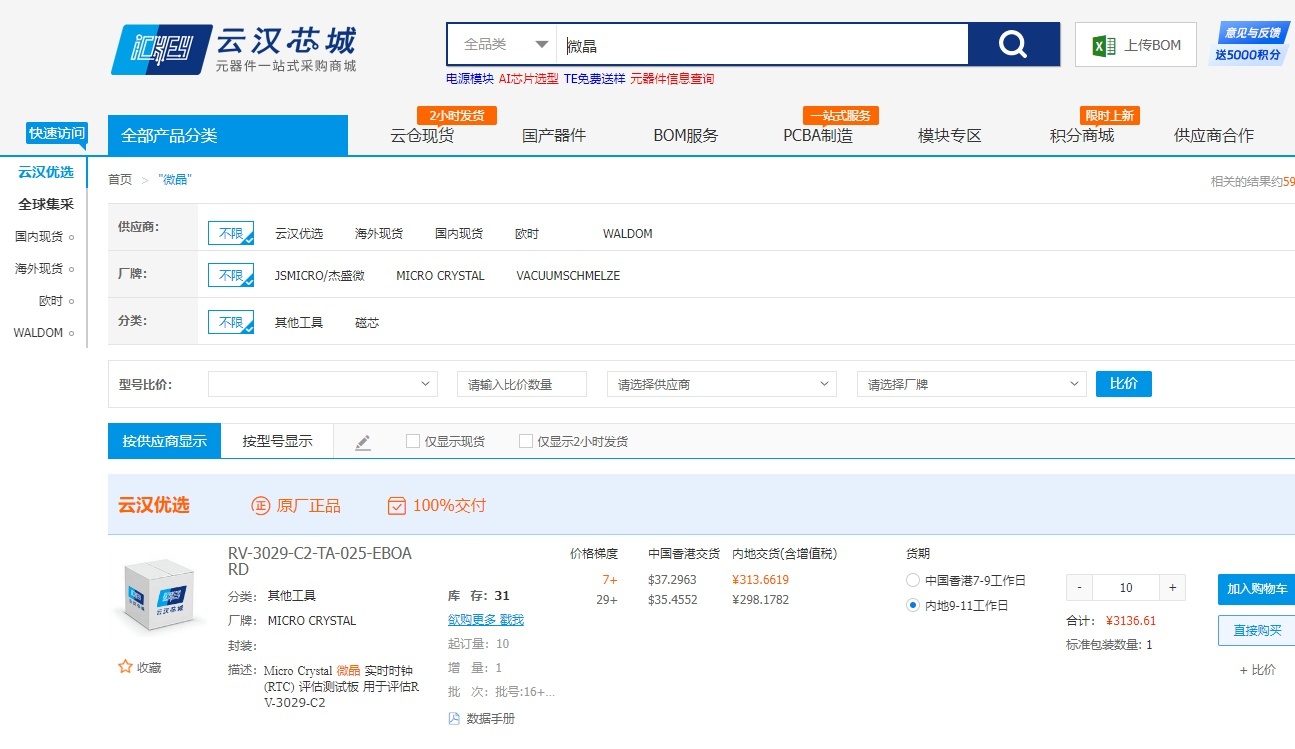This screenshot has height=749, width=1295.
Task: Click the minus quantity button
Action: point(1079,587)
